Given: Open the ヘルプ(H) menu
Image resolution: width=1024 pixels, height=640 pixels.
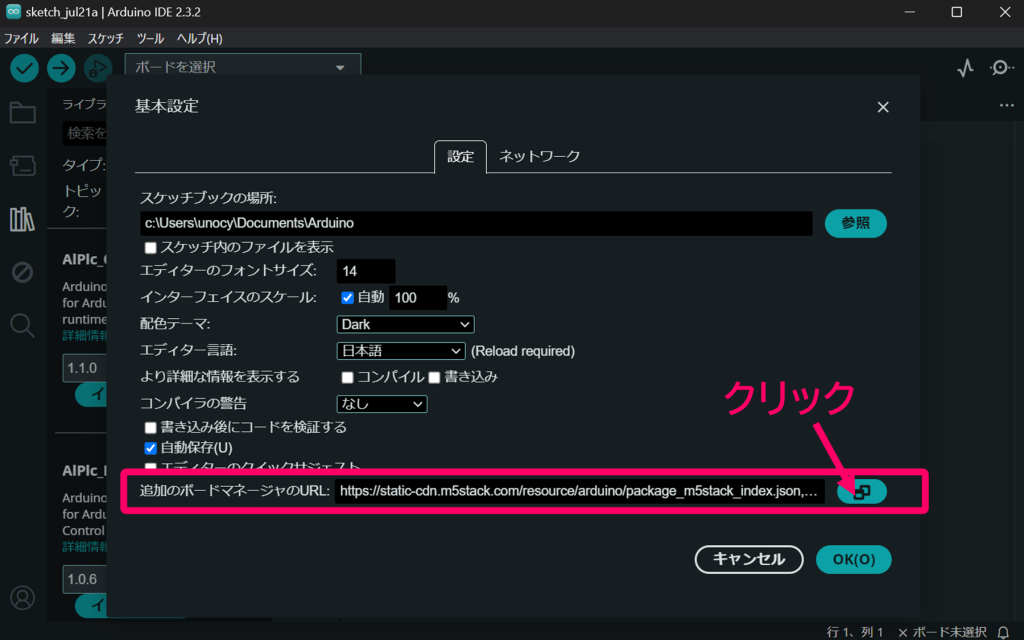Looking at the screenshot, I should [x=200, y=39].
